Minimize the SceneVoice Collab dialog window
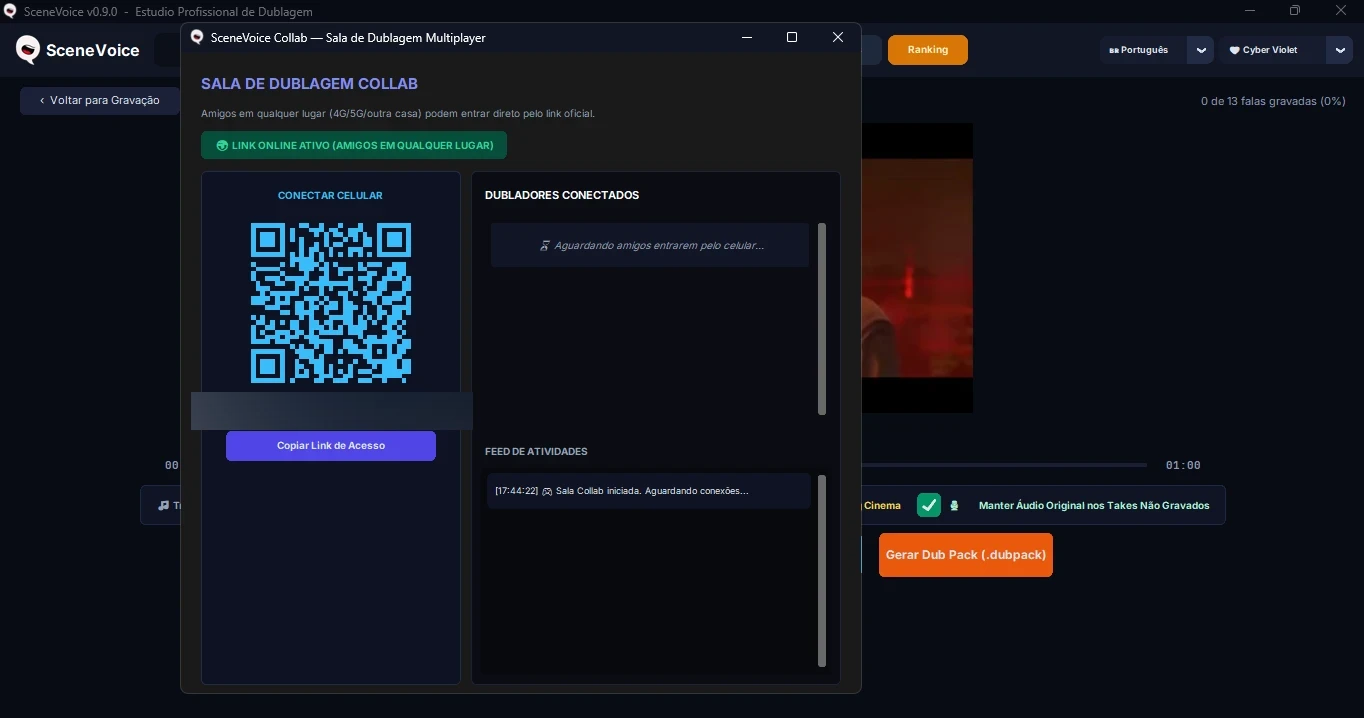Screen dimensions: 1364x718 [x=747, y=37]
